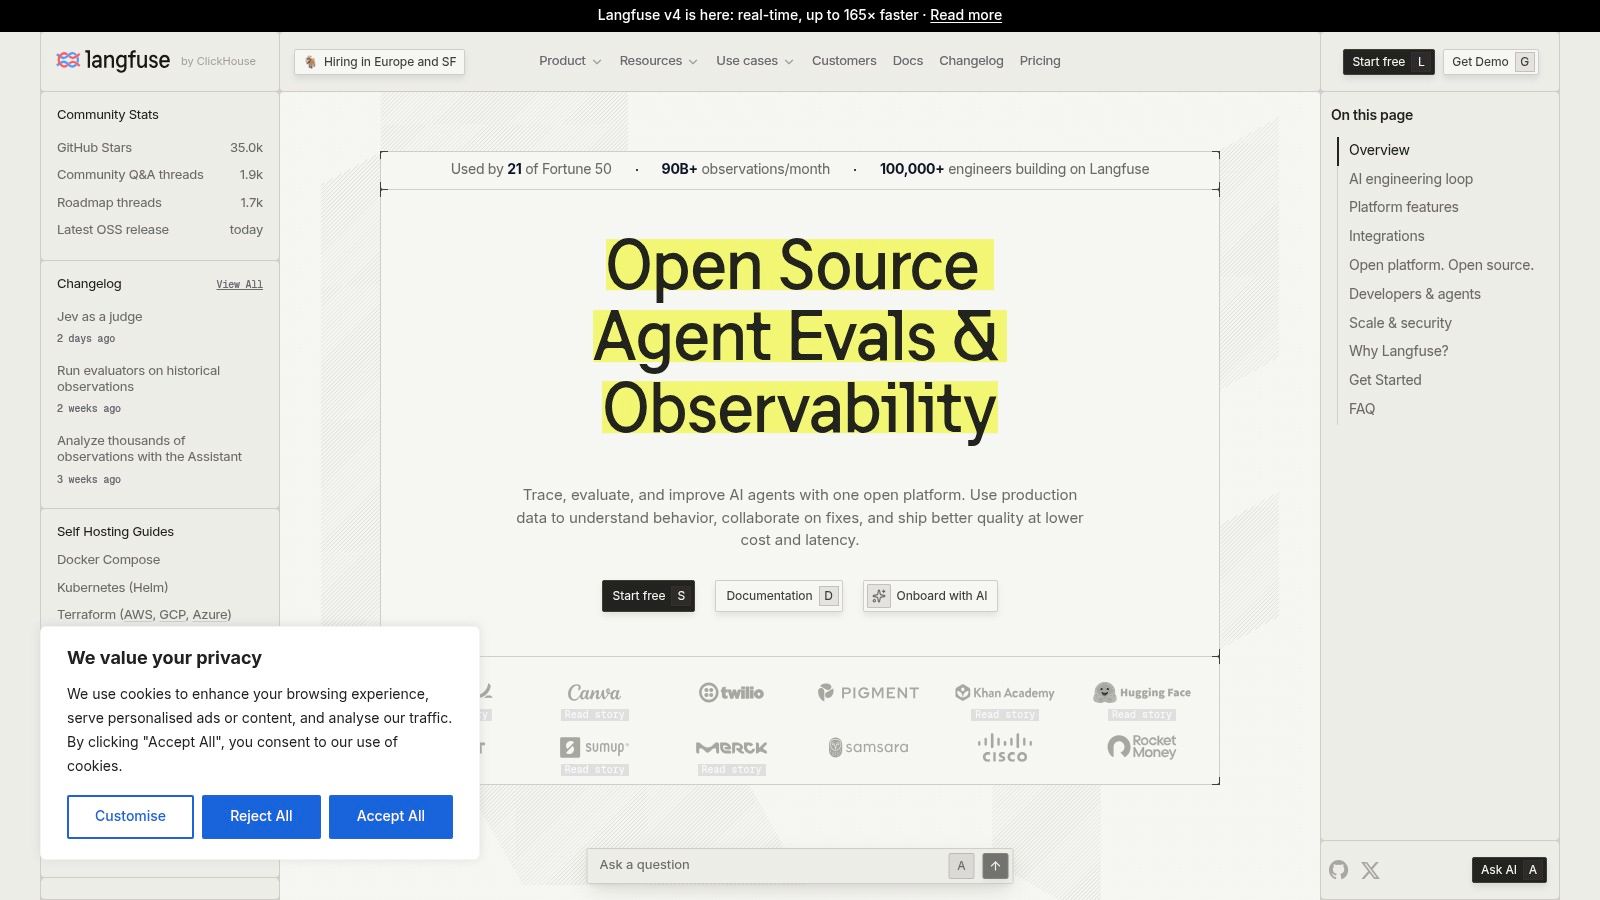
Task: Click the send arrow in Ask a question
Action: coord(995,866)
